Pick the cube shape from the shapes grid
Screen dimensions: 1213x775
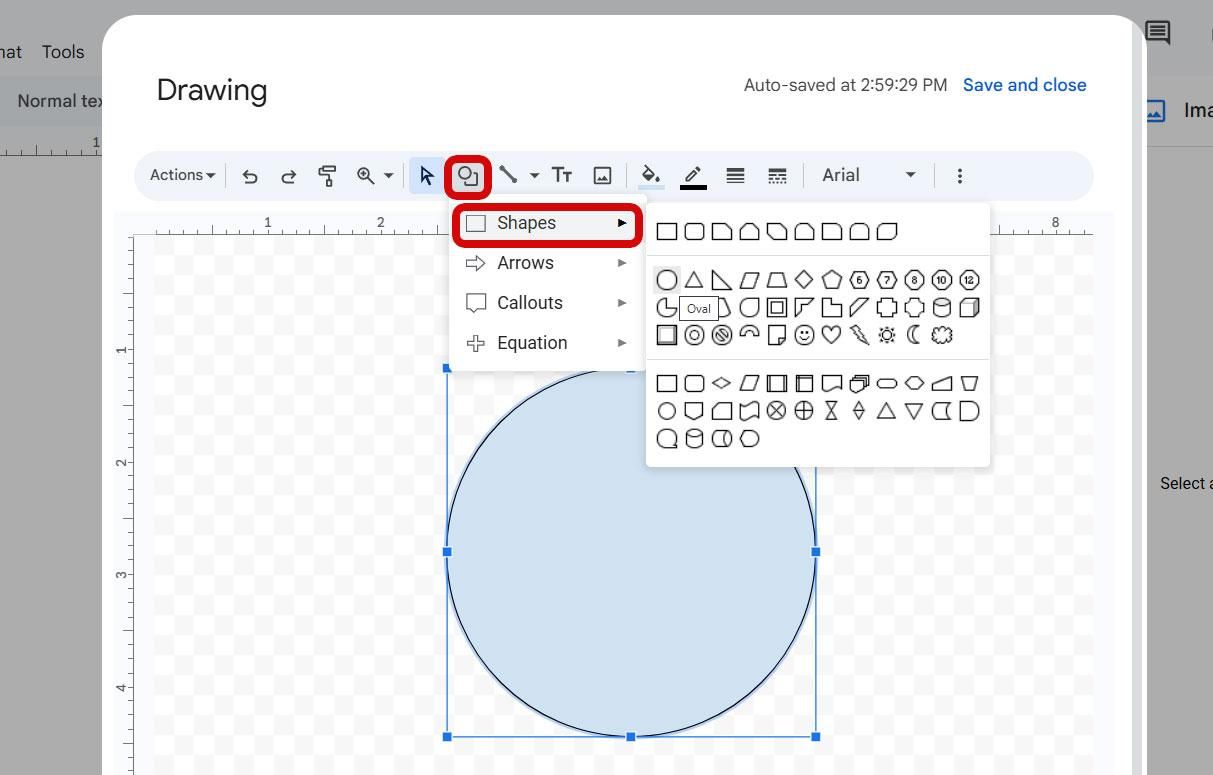[968, 307]
